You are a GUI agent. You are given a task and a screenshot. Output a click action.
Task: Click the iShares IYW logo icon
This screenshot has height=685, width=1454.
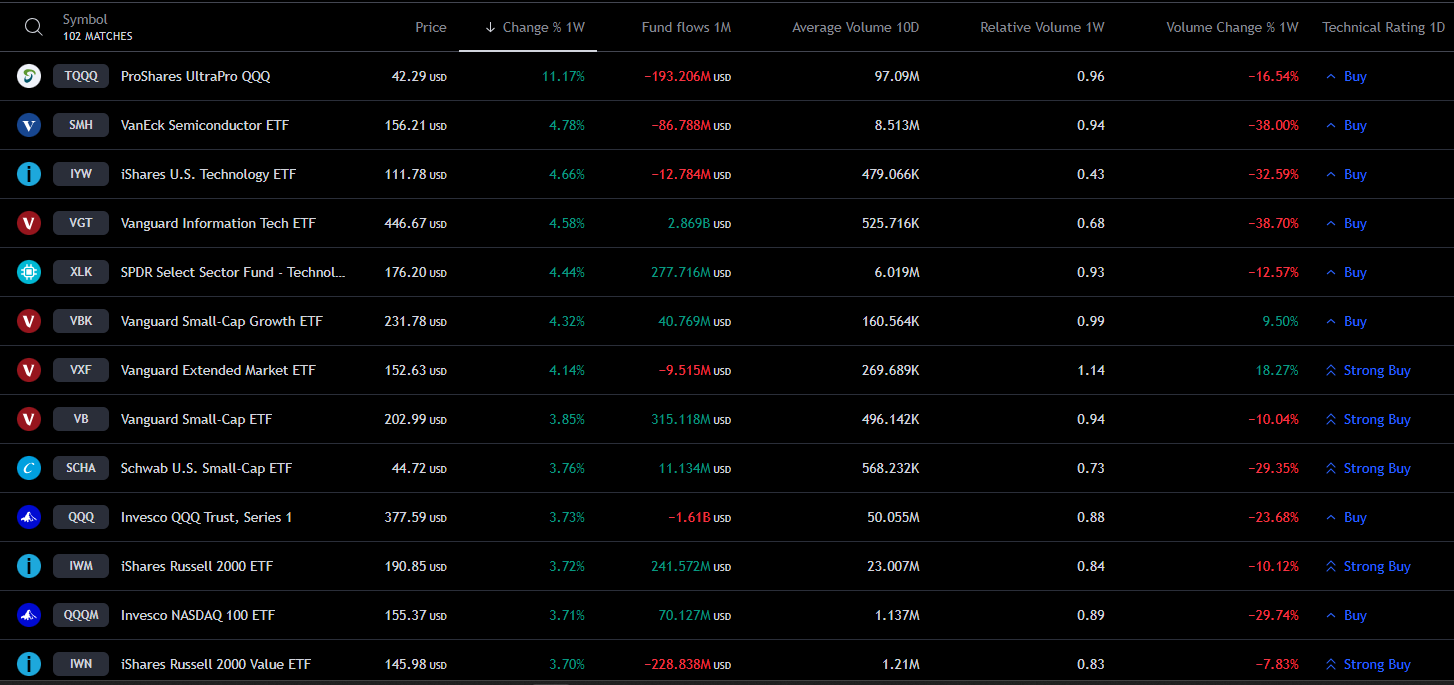(x=29, y=174)
